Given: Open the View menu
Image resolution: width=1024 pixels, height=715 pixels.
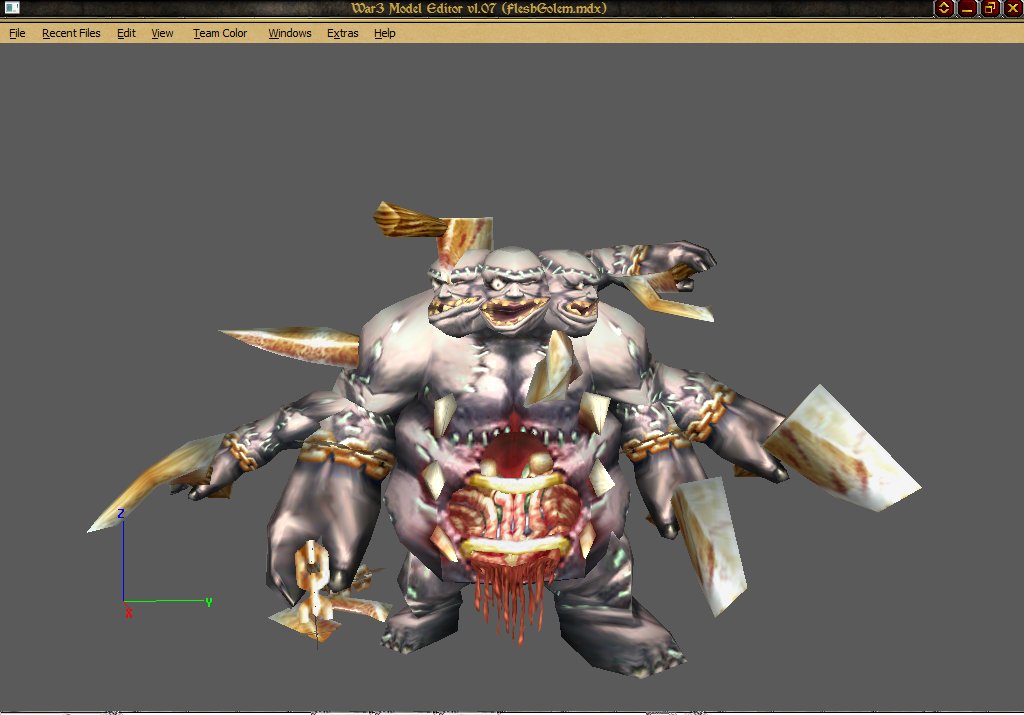Looking at the screenshot, I should (x=162, y=33).
